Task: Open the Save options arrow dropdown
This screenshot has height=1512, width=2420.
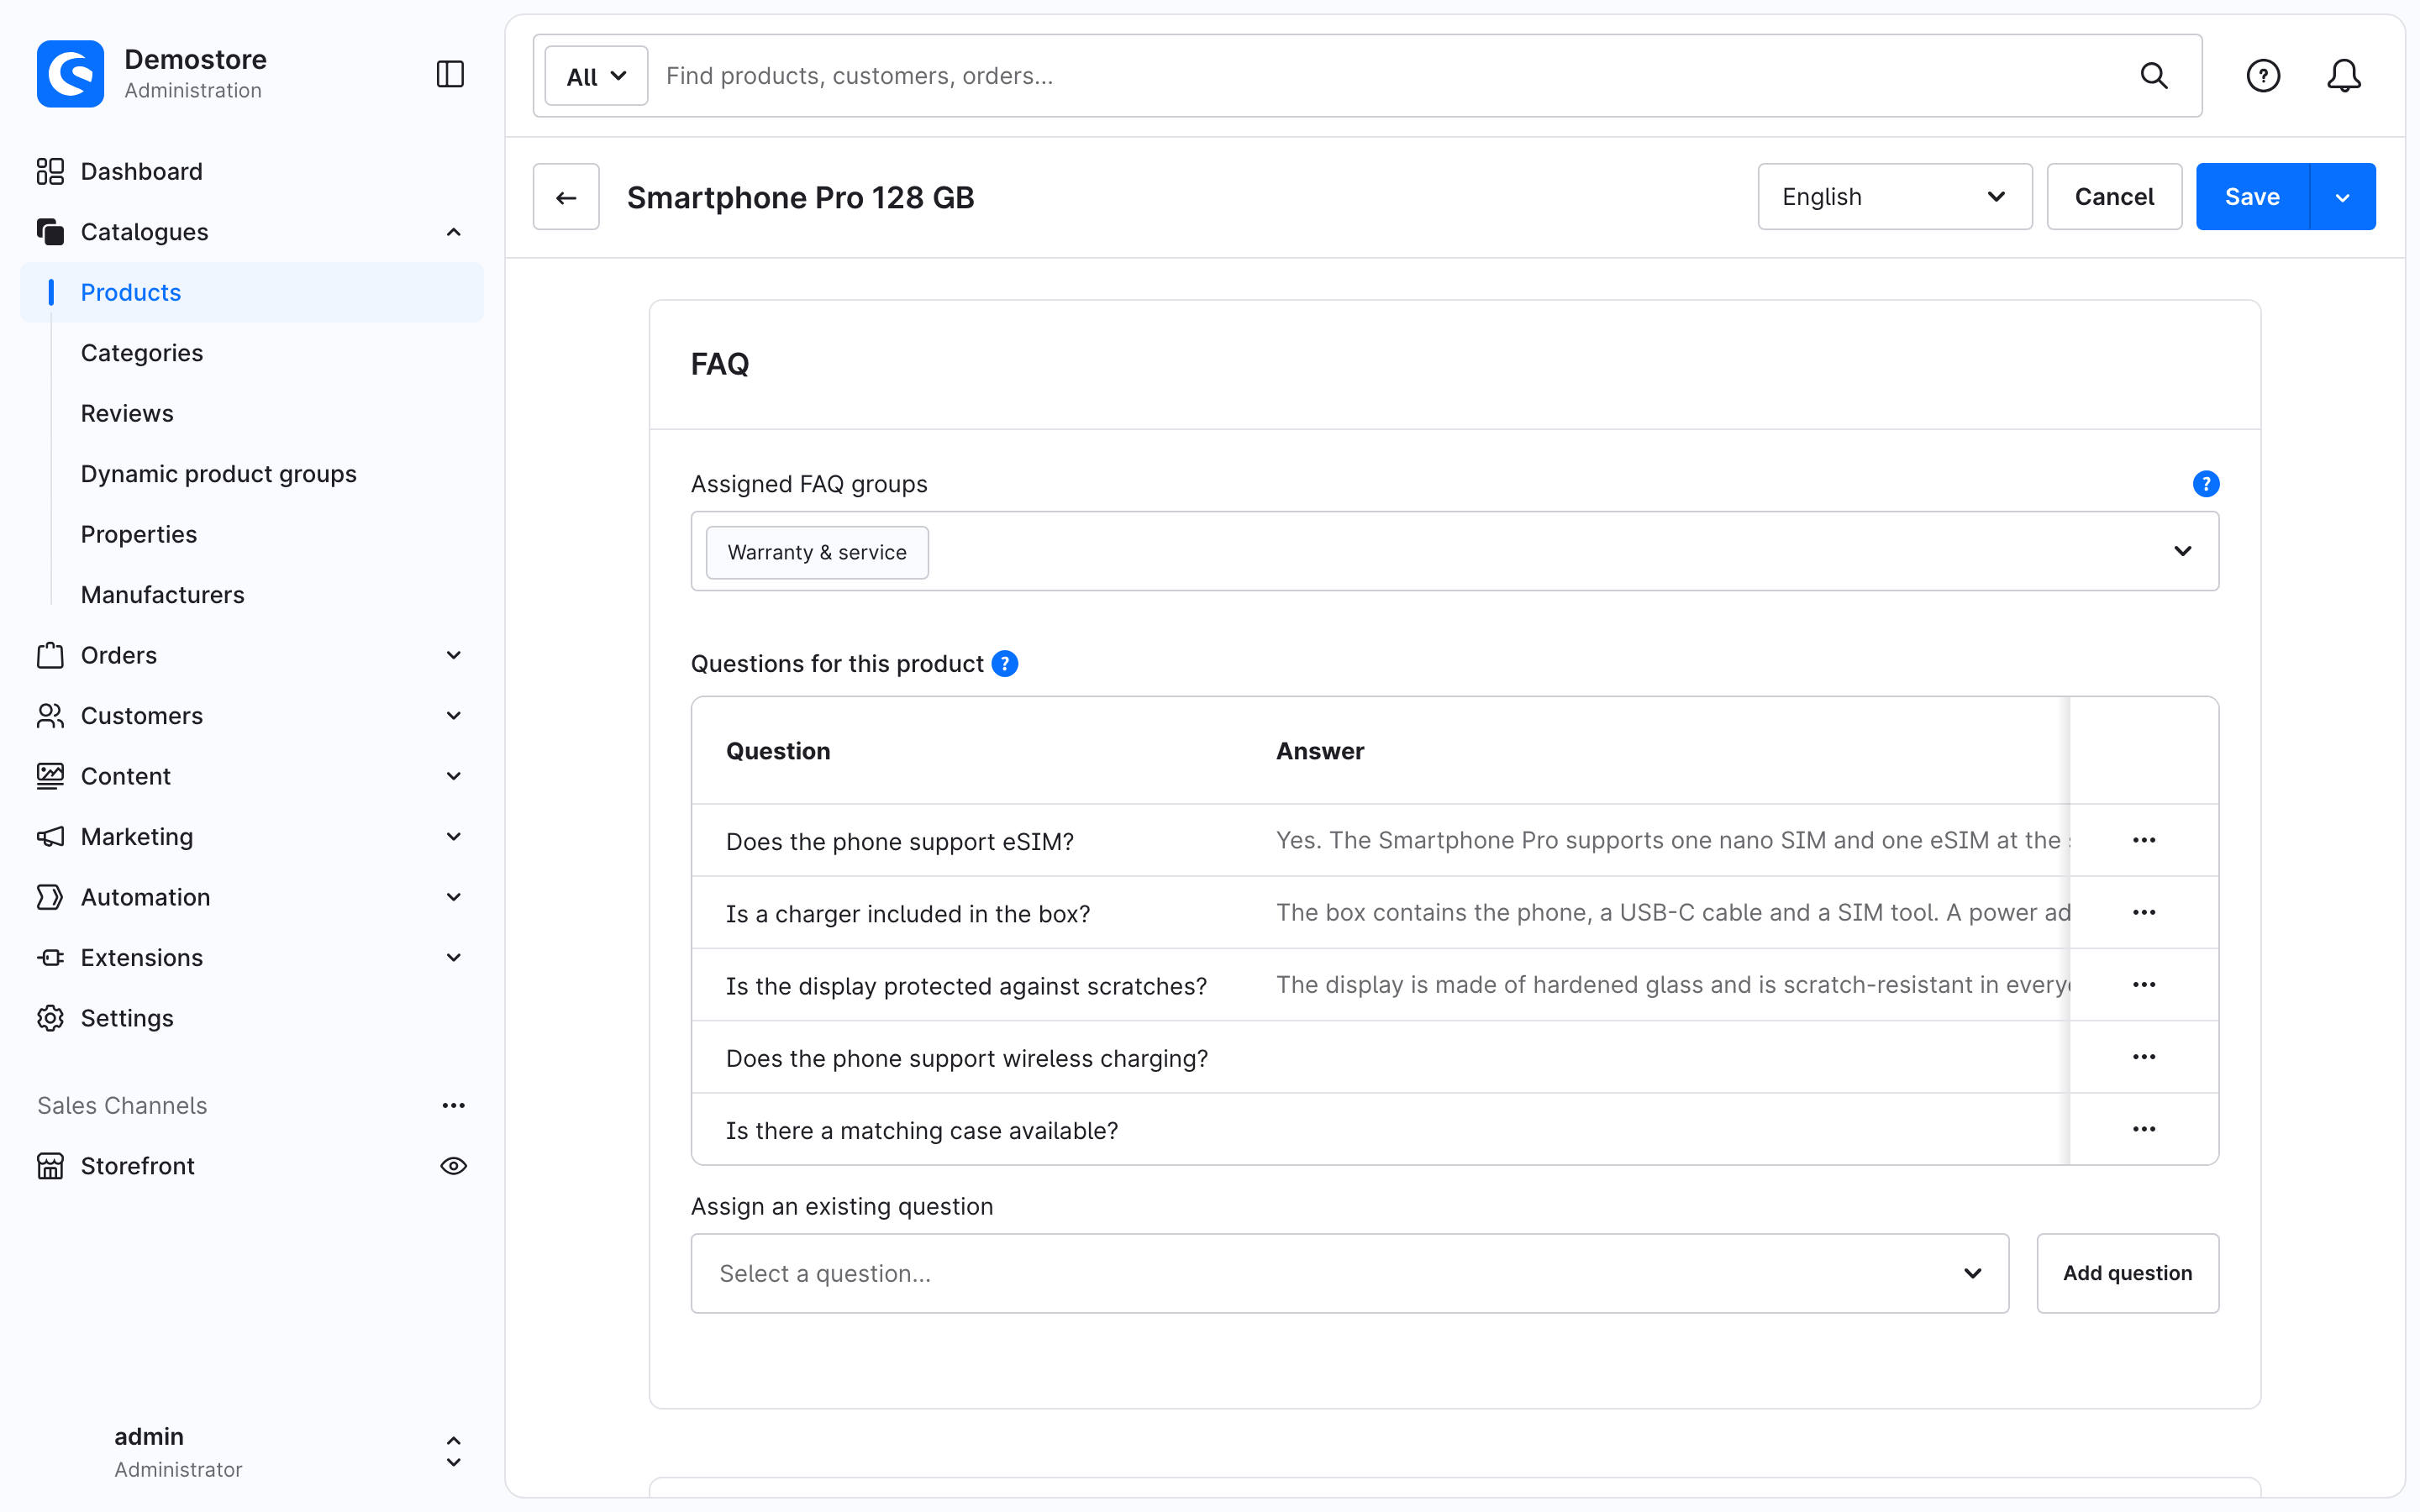Action: (2342, 197)
